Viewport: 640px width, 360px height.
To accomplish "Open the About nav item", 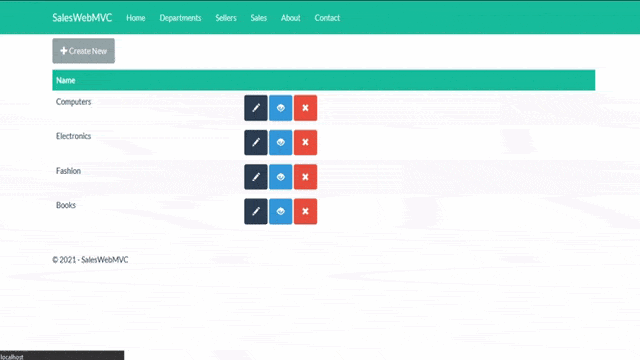I will click(291, 18).
